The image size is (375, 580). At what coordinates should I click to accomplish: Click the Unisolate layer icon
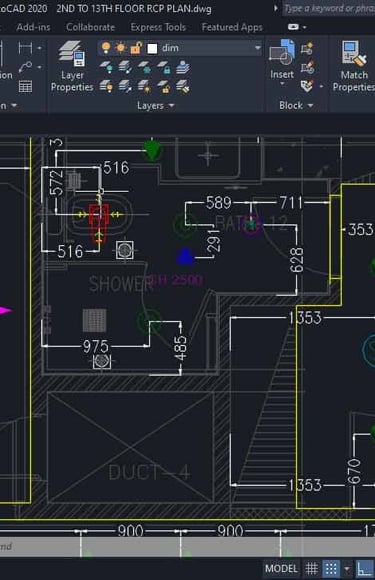125,87
